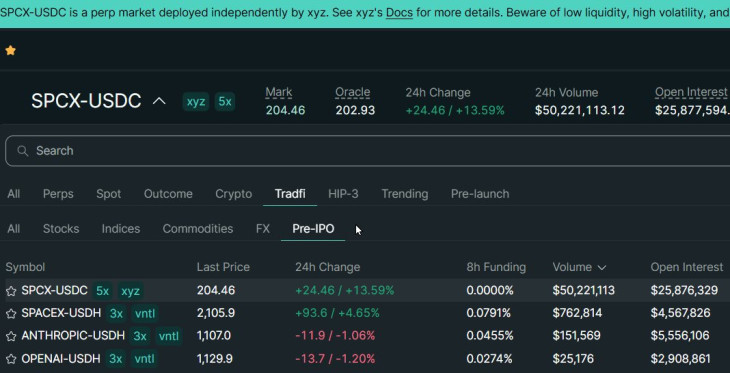Favorite SPACEX-USDH with its star

click(x=11, y=313)
